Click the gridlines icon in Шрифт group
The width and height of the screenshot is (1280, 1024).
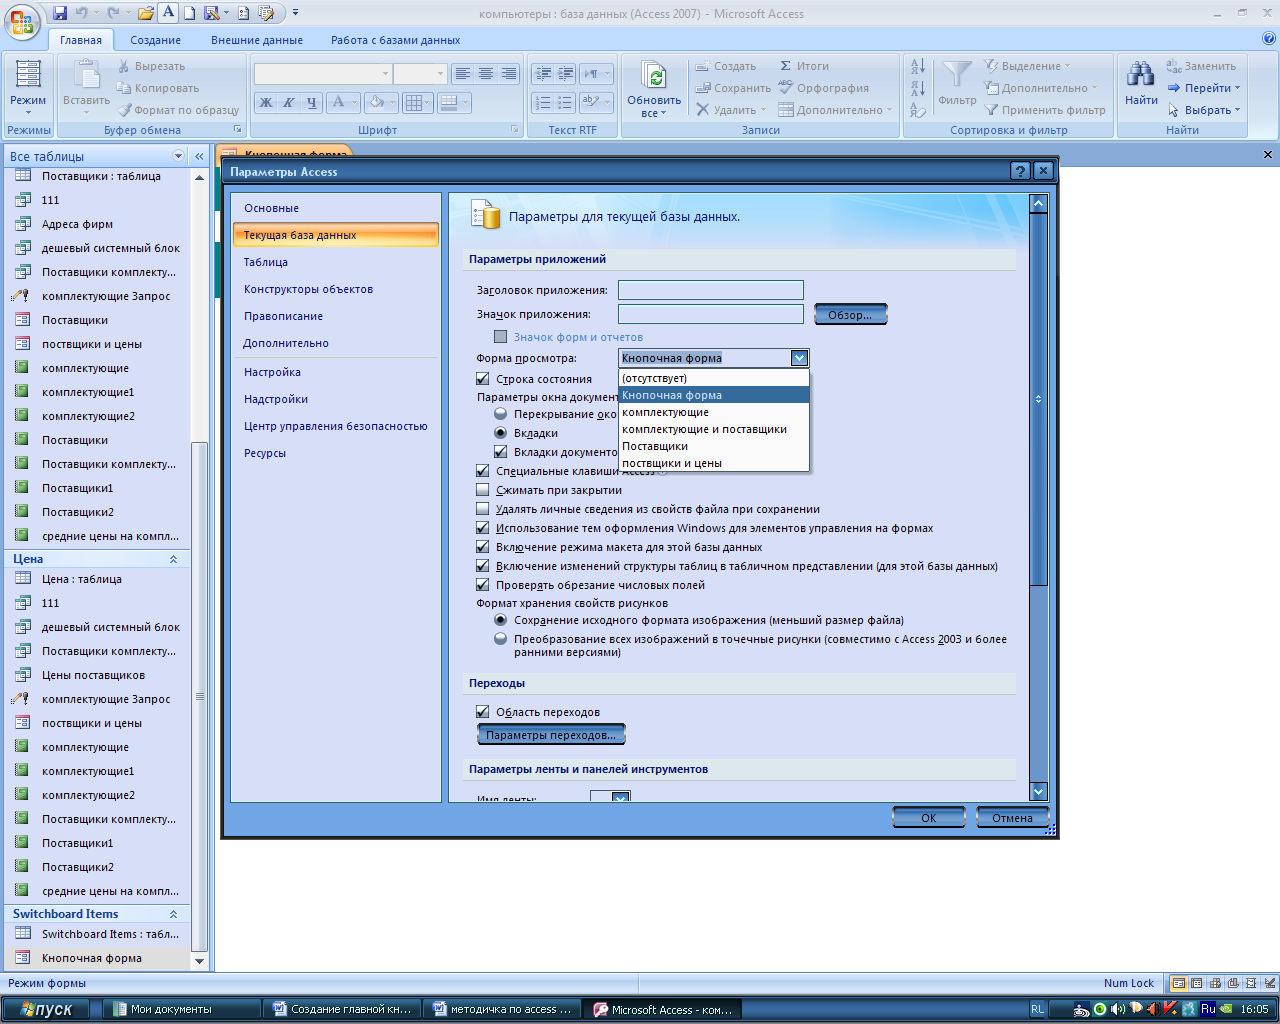pos(415,102)
